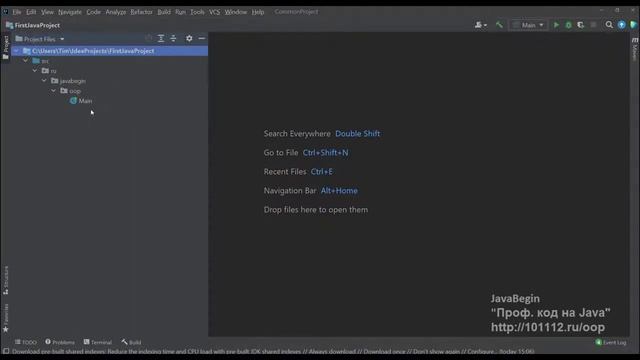The width and height of the screenshot is (640, 360).
Task: Open the user account dropdown icon
Action: point(480,25)
